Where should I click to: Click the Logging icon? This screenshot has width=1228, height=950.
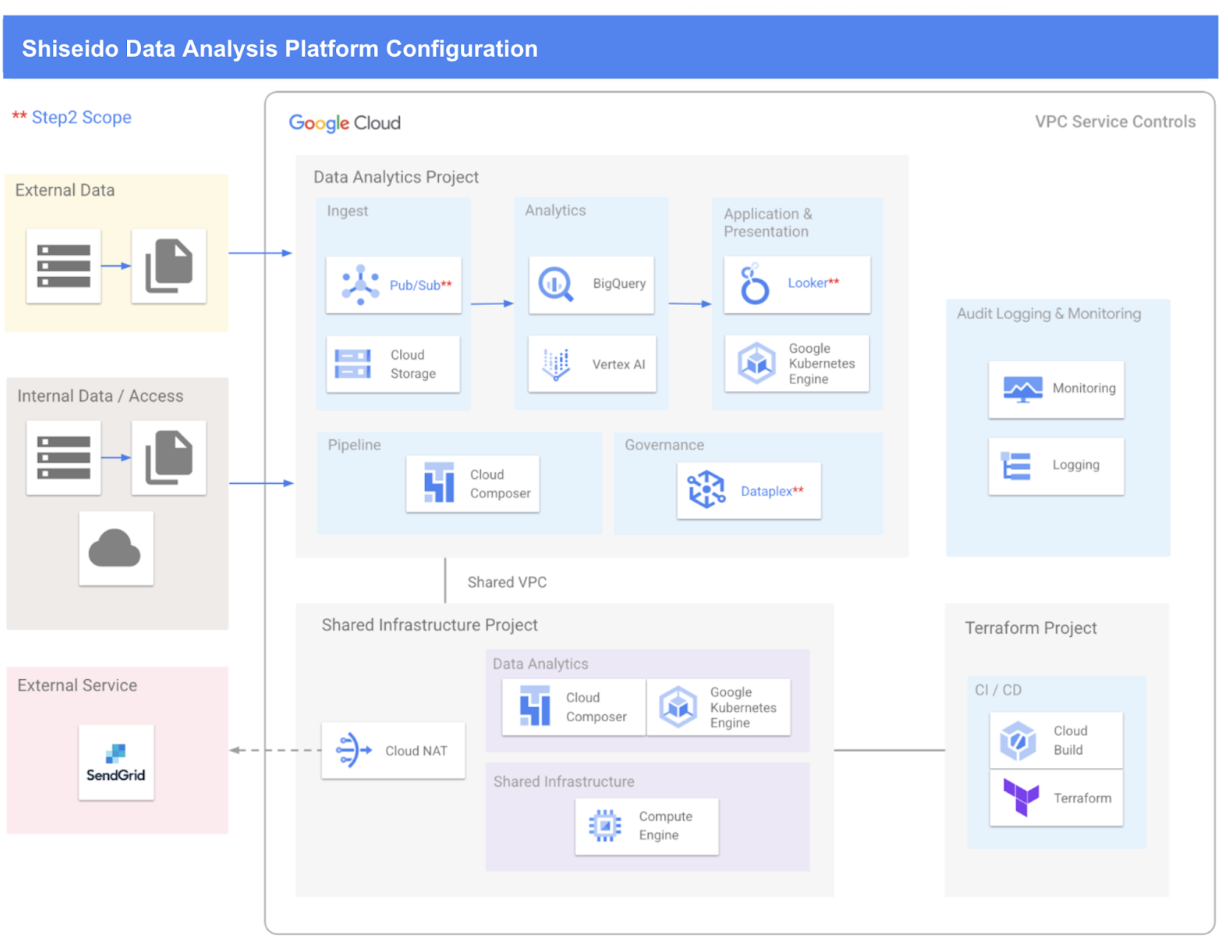(x=1016, y=466)
